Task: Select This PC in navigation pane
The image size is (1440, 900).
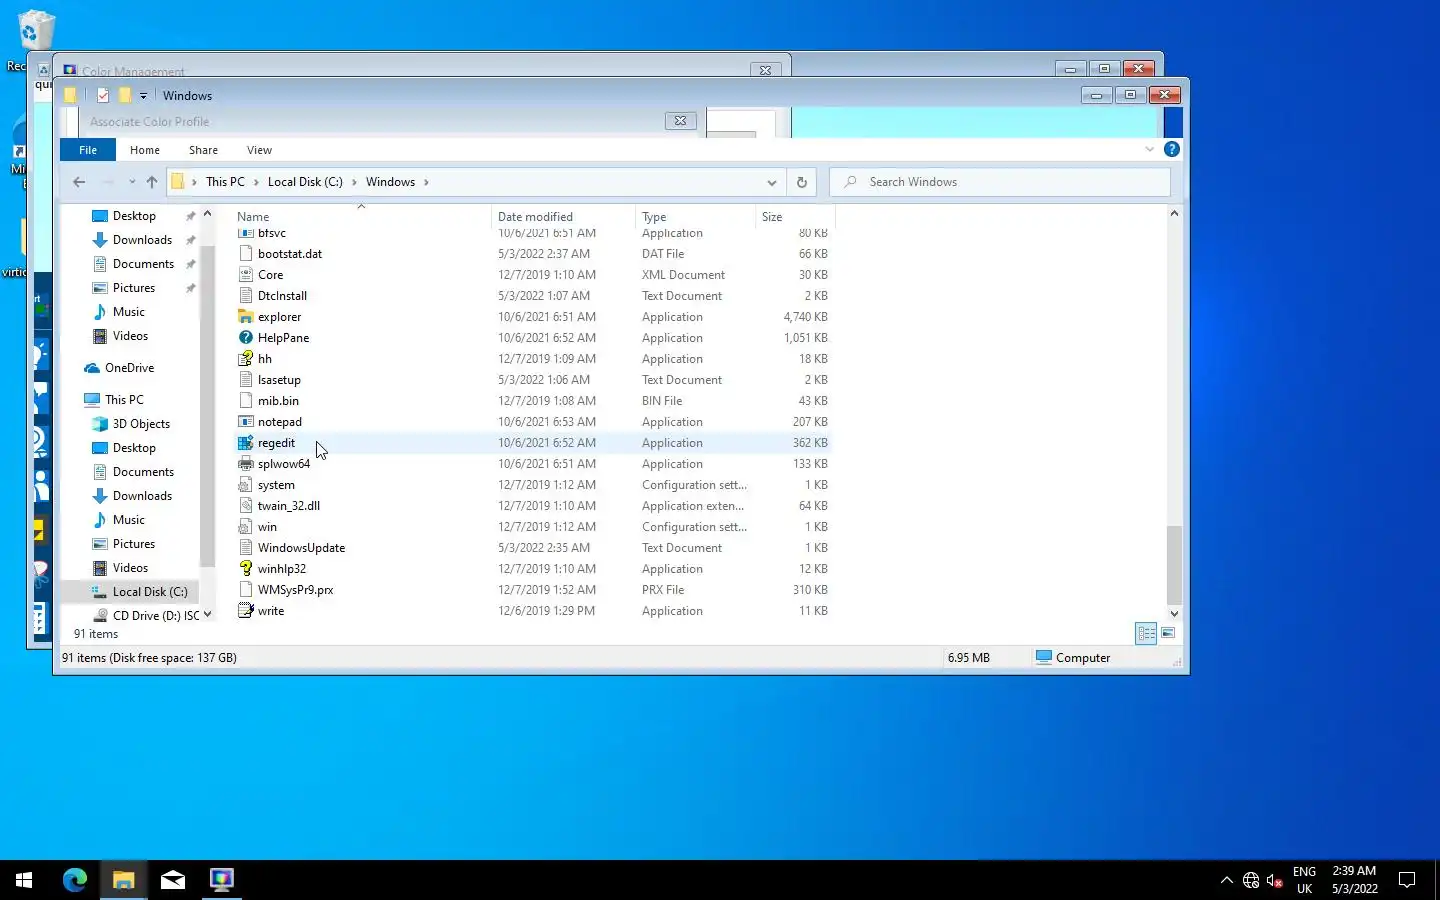Action: (124, 400)
